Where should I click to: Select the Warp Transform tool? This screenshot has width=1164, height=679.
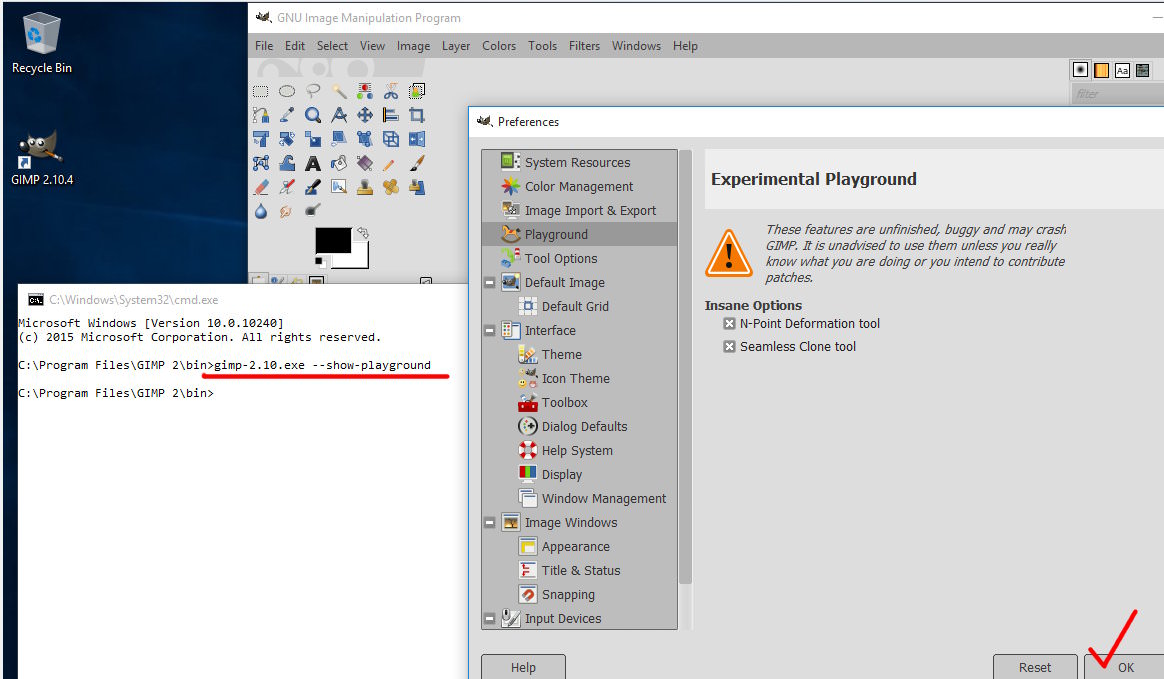287,163
